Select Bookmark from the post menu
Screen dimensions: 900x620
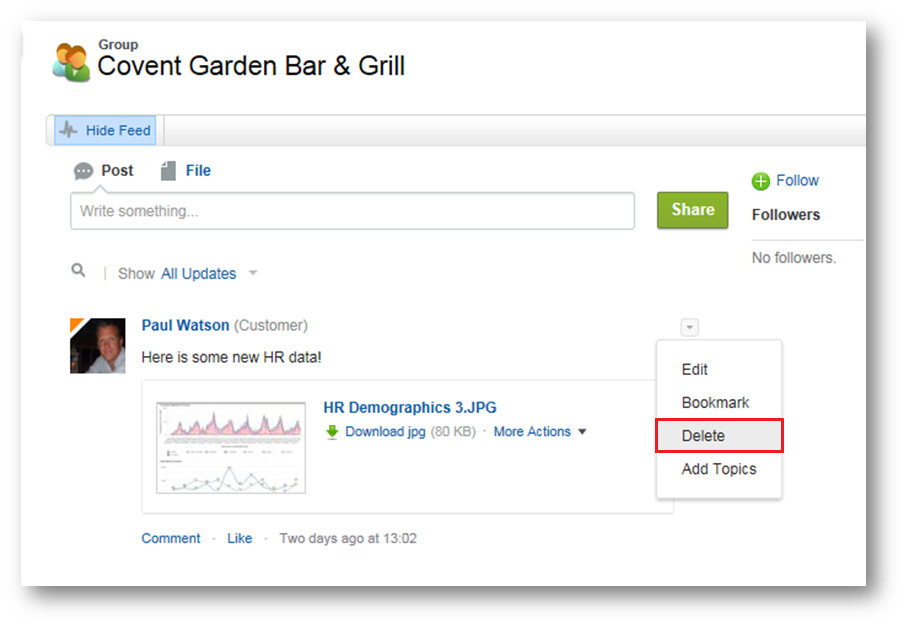click(x=715, y=402)
